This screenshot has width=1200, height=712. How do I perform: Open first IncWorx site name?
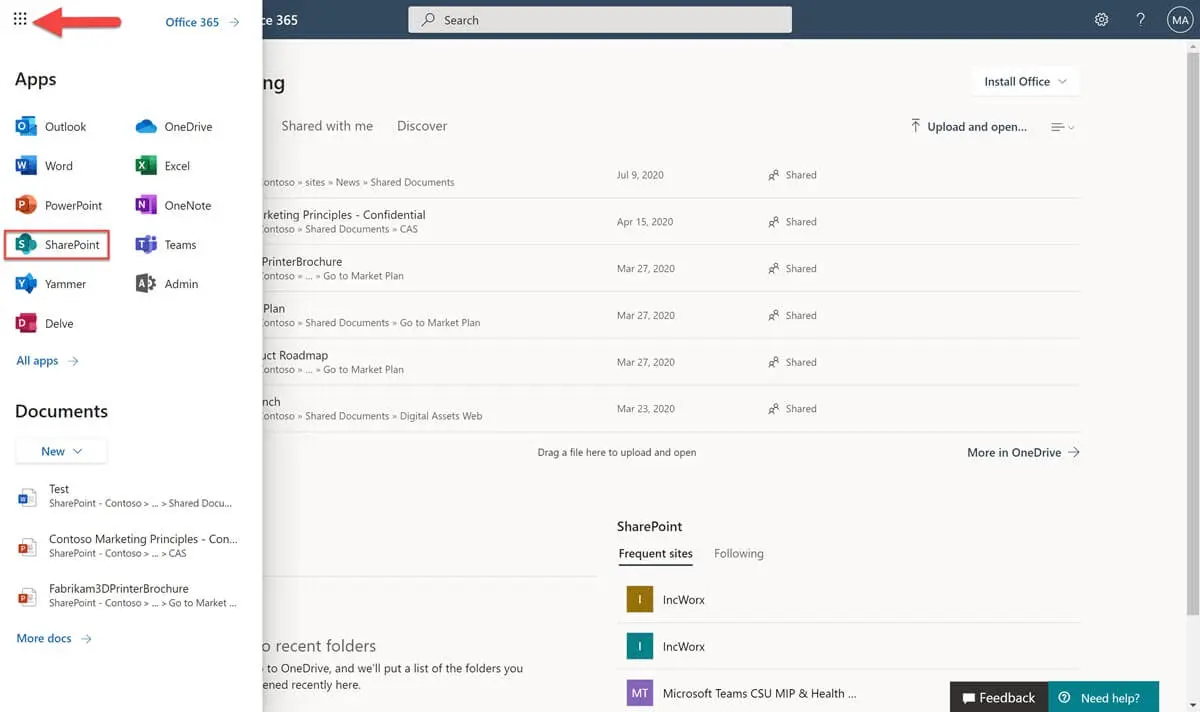[684, 600]
